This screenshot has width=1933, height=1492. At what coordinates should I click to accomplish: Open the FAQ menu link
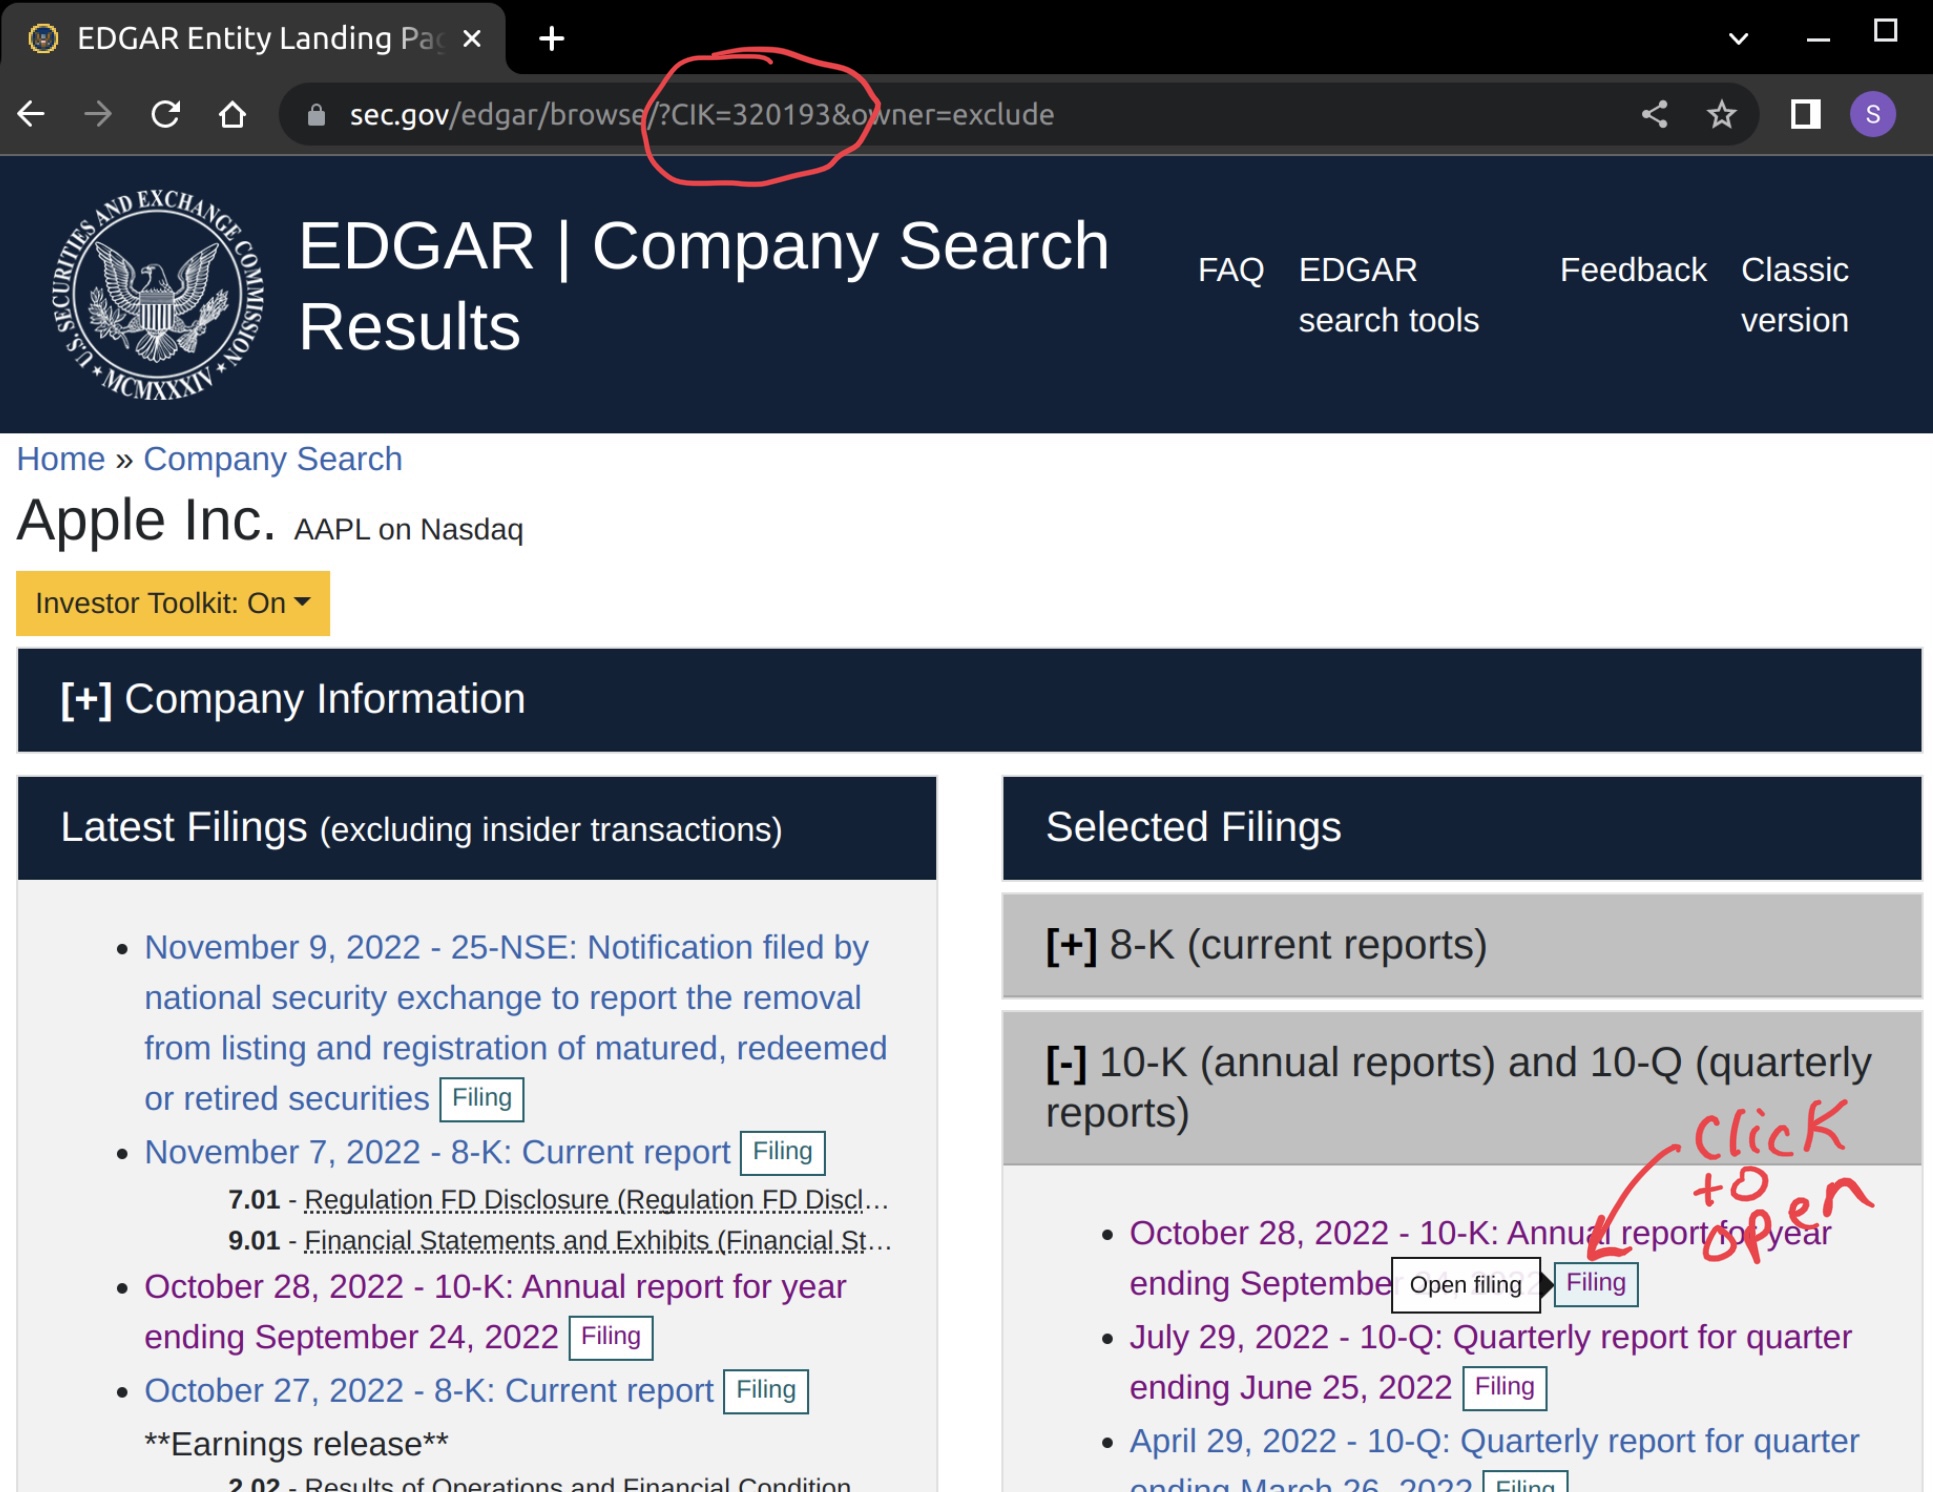coord(1231,270)
